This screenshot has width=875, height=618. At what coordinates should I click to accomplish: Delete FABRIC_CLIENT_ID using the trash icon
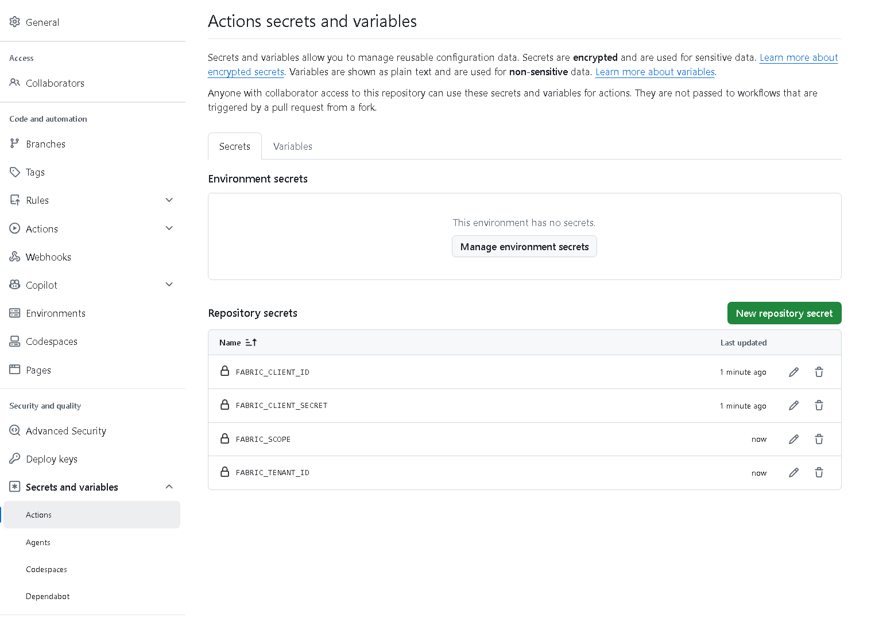pos(819,372)
